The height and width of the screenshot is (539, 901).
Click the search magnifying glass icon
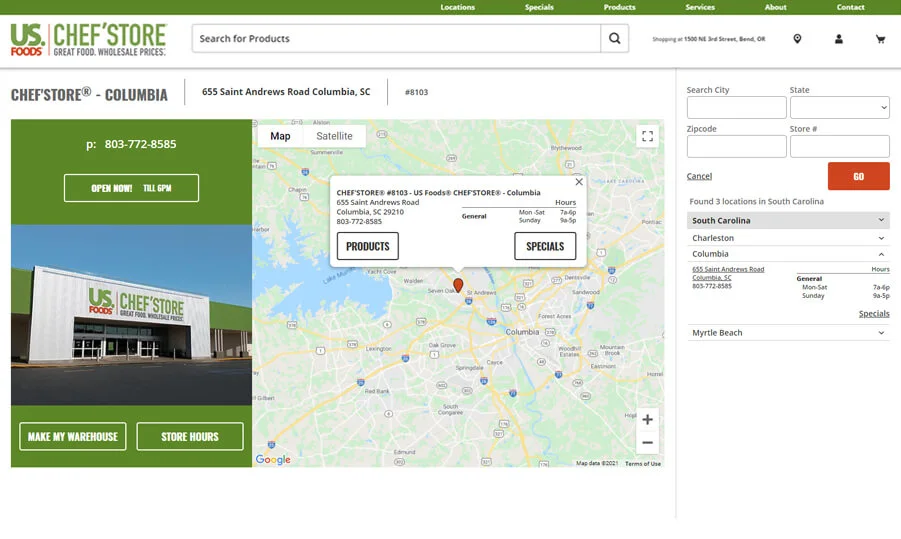(614, 39)
